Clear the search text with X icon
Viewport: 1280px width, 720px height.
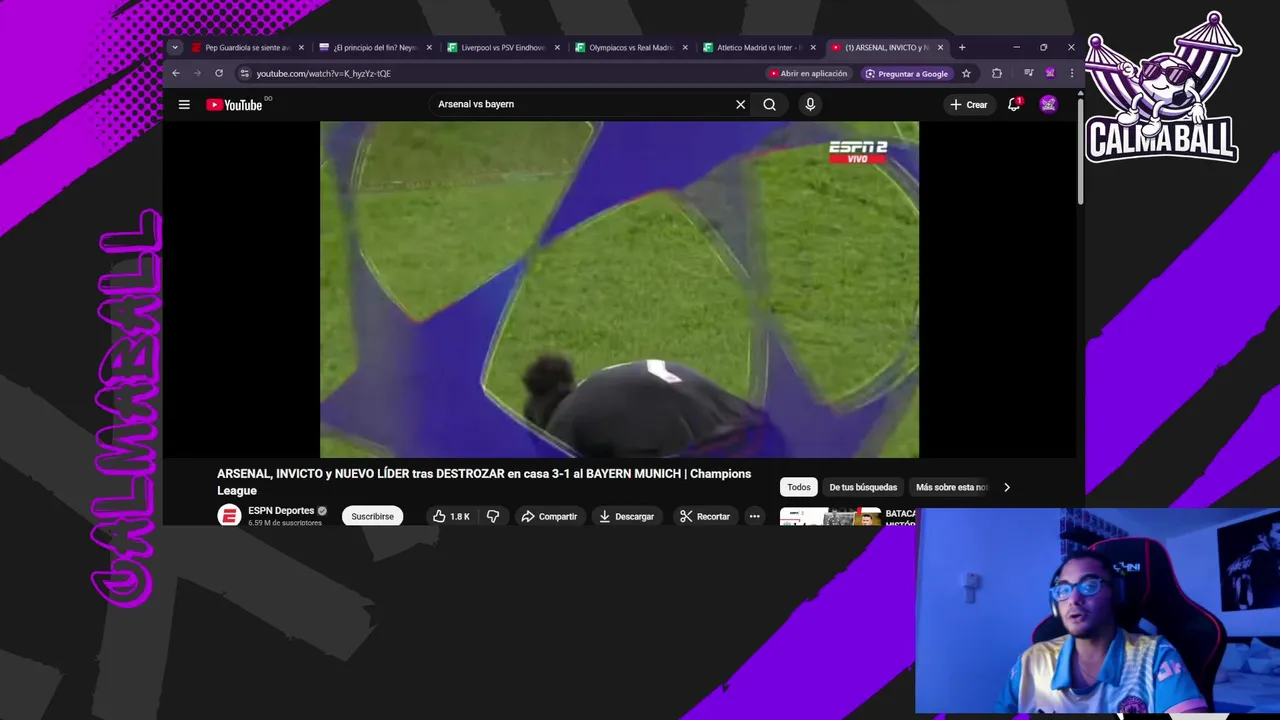pyautogui.click(x=740, y=104)
